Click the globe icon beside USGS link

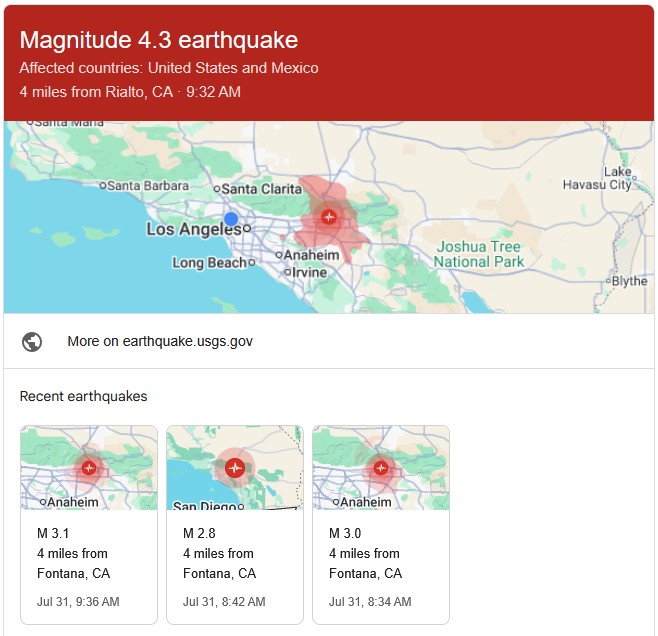(x=32, y=341)
